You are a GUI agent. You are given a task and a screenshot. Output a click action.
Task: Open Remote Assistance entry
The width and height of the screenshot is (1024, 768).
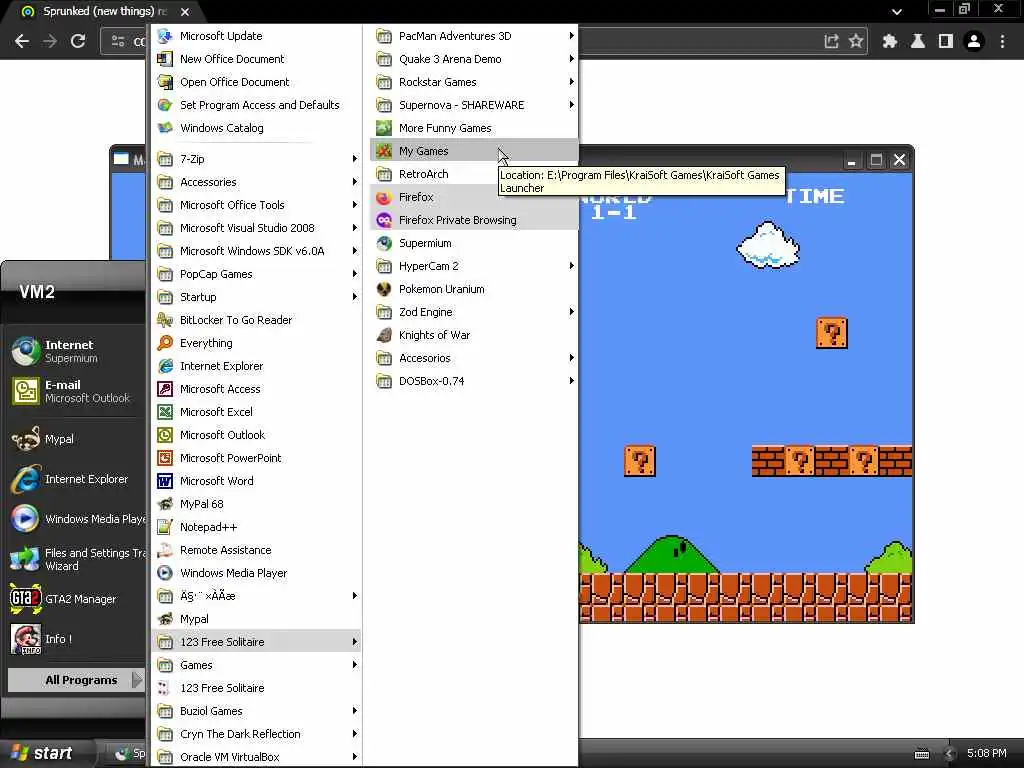257,550
